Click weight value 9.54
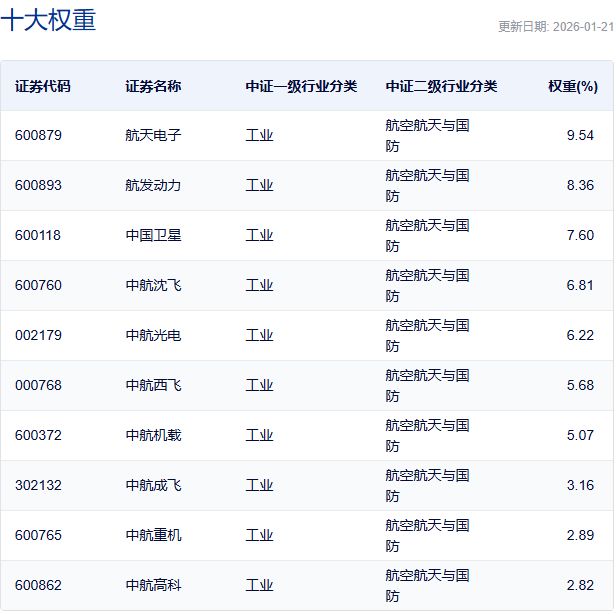The width and height of the screenshot is (616, 614). pos(580,136)
